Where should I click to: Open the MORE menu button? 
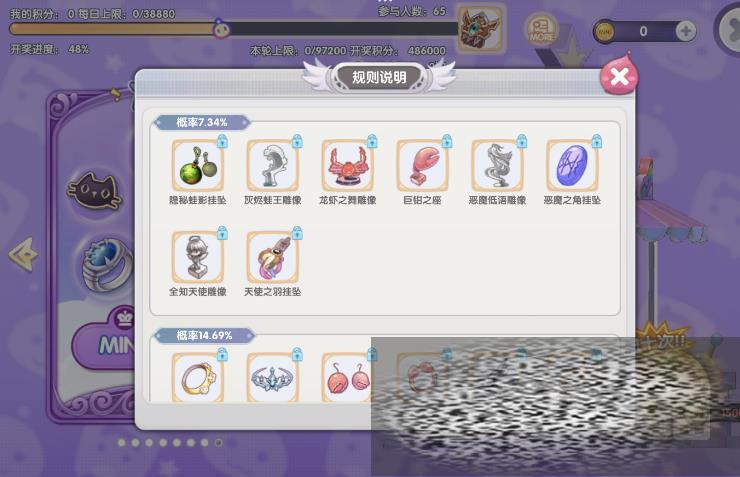pyautogui.click(x=541, y=29)
